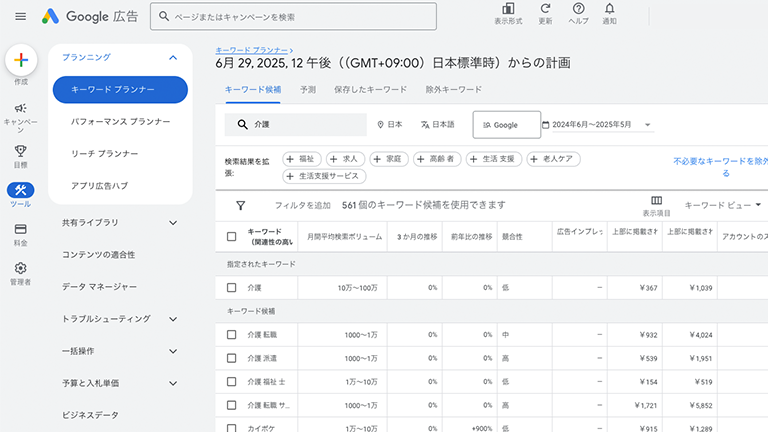
Task: Check the 介護 派遣 row checkbox
Action: tap(232, 358)
